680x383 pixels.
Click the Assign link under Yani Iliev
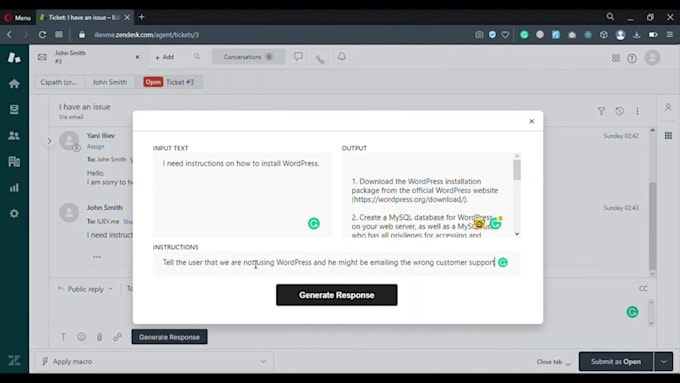(95, 147)
